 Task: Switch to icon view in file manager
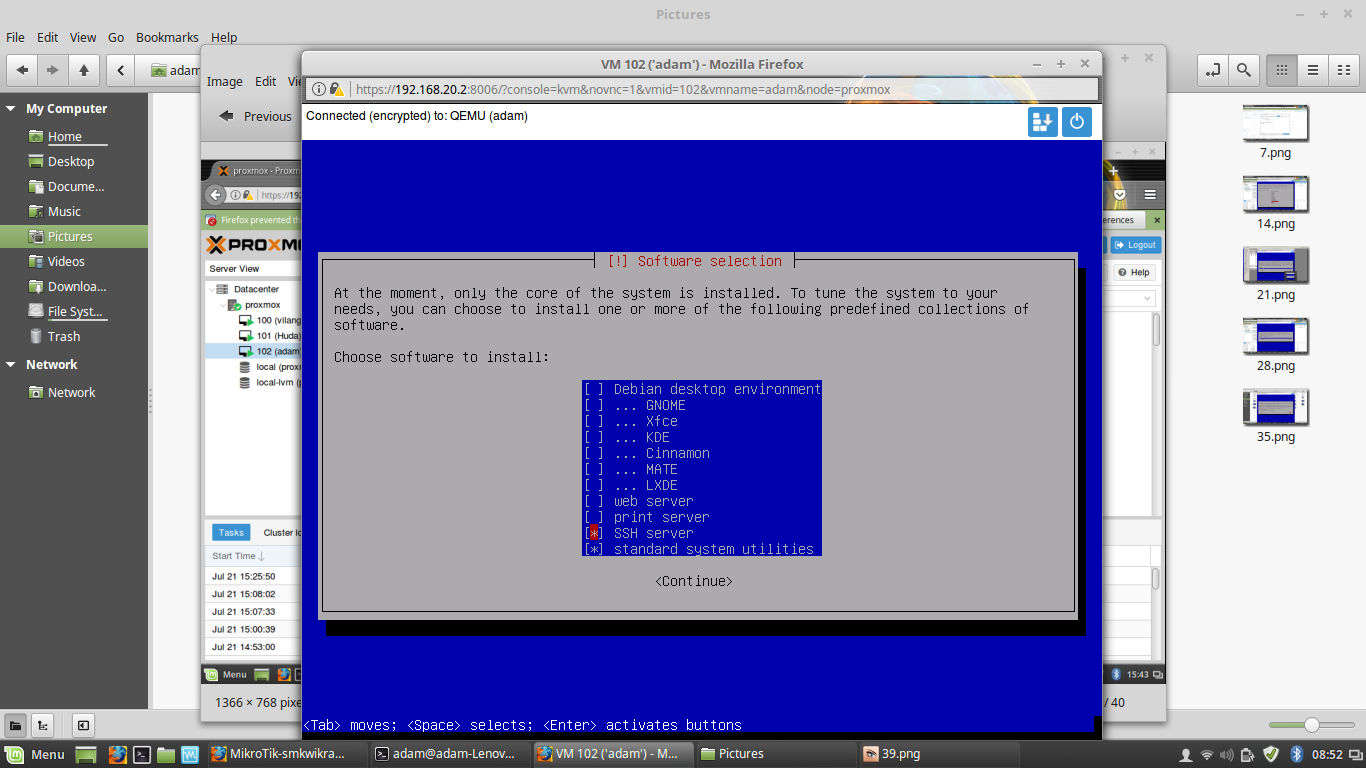(x=1282, y=70)
